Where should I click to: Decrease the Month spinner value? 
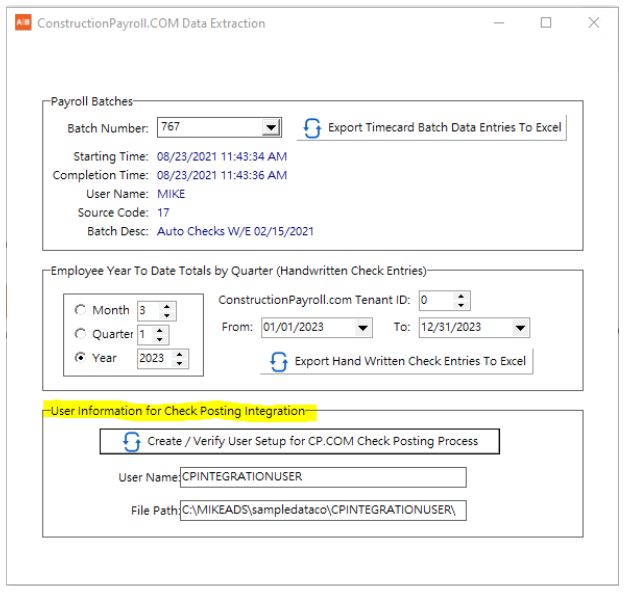167,315
